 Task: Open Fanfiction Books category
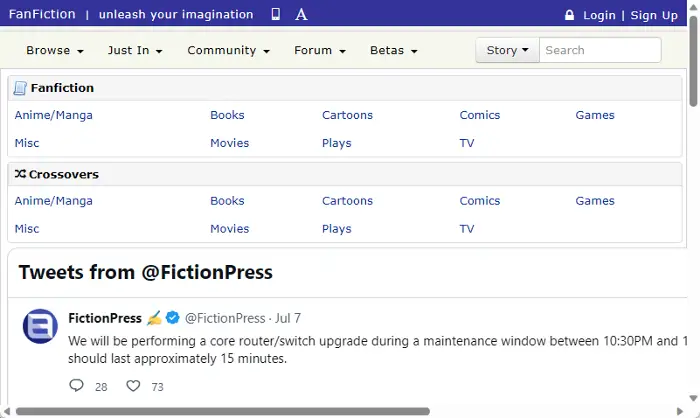click(x=227, y=115)
